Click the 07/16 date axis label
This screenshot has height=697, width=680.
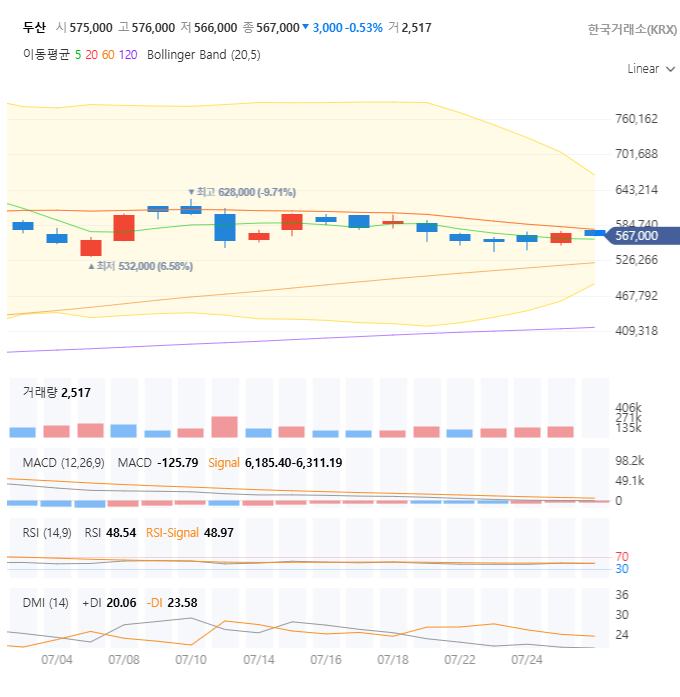pos(326,660)
